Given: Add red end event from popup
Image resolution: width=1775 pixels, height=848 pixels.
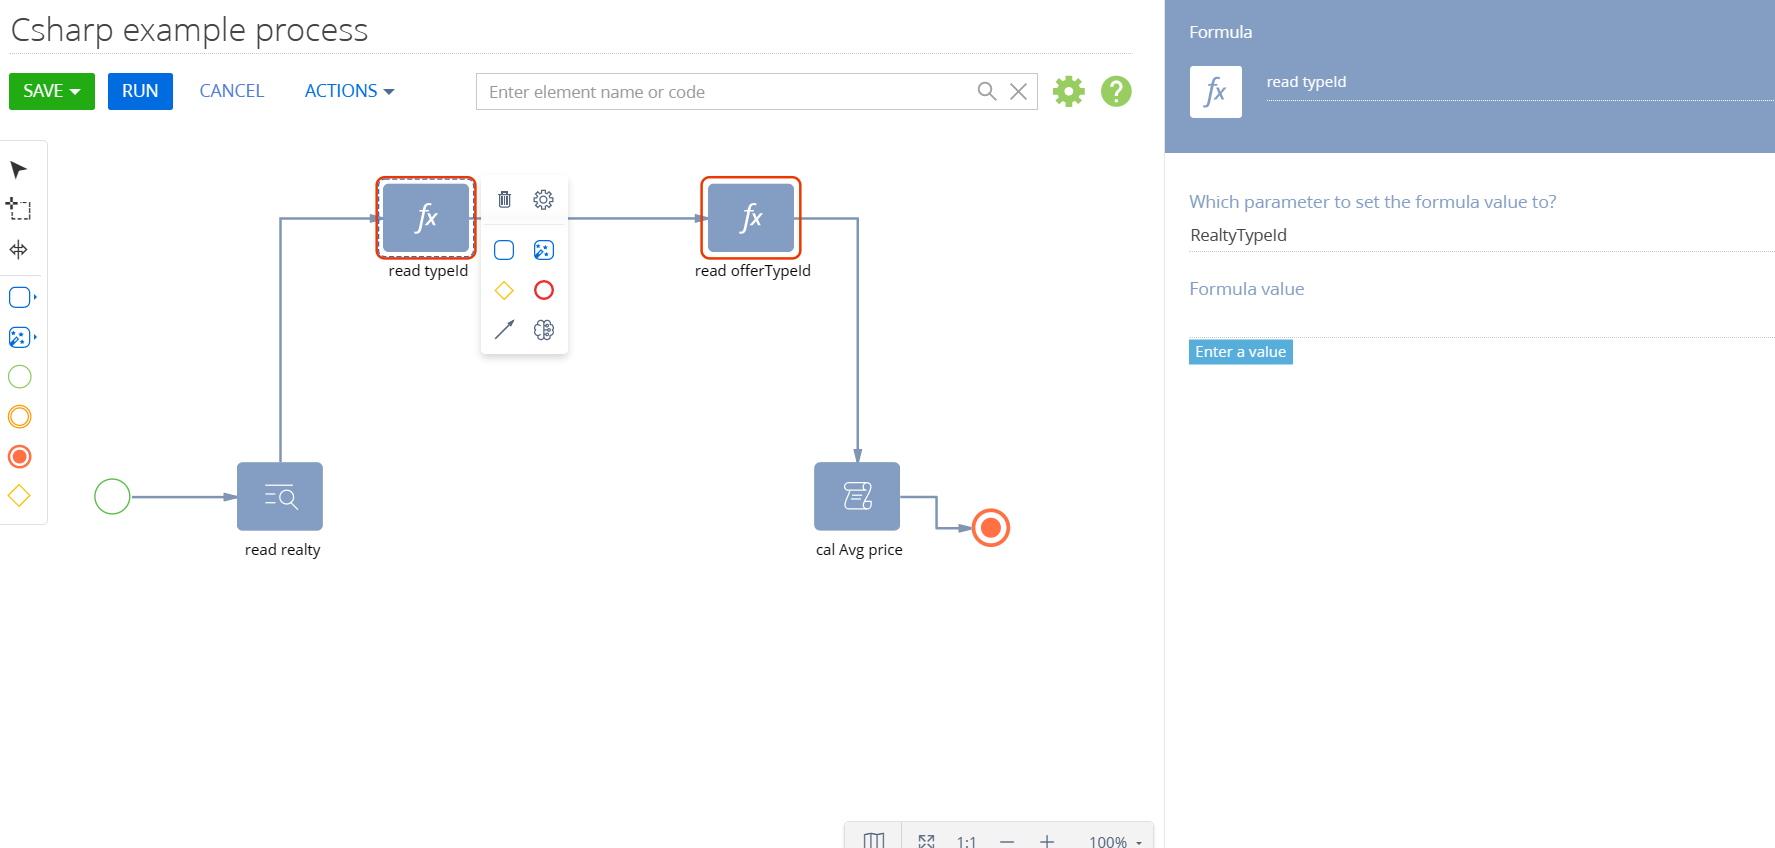Looking at the screenshot, I should (544, 290).
